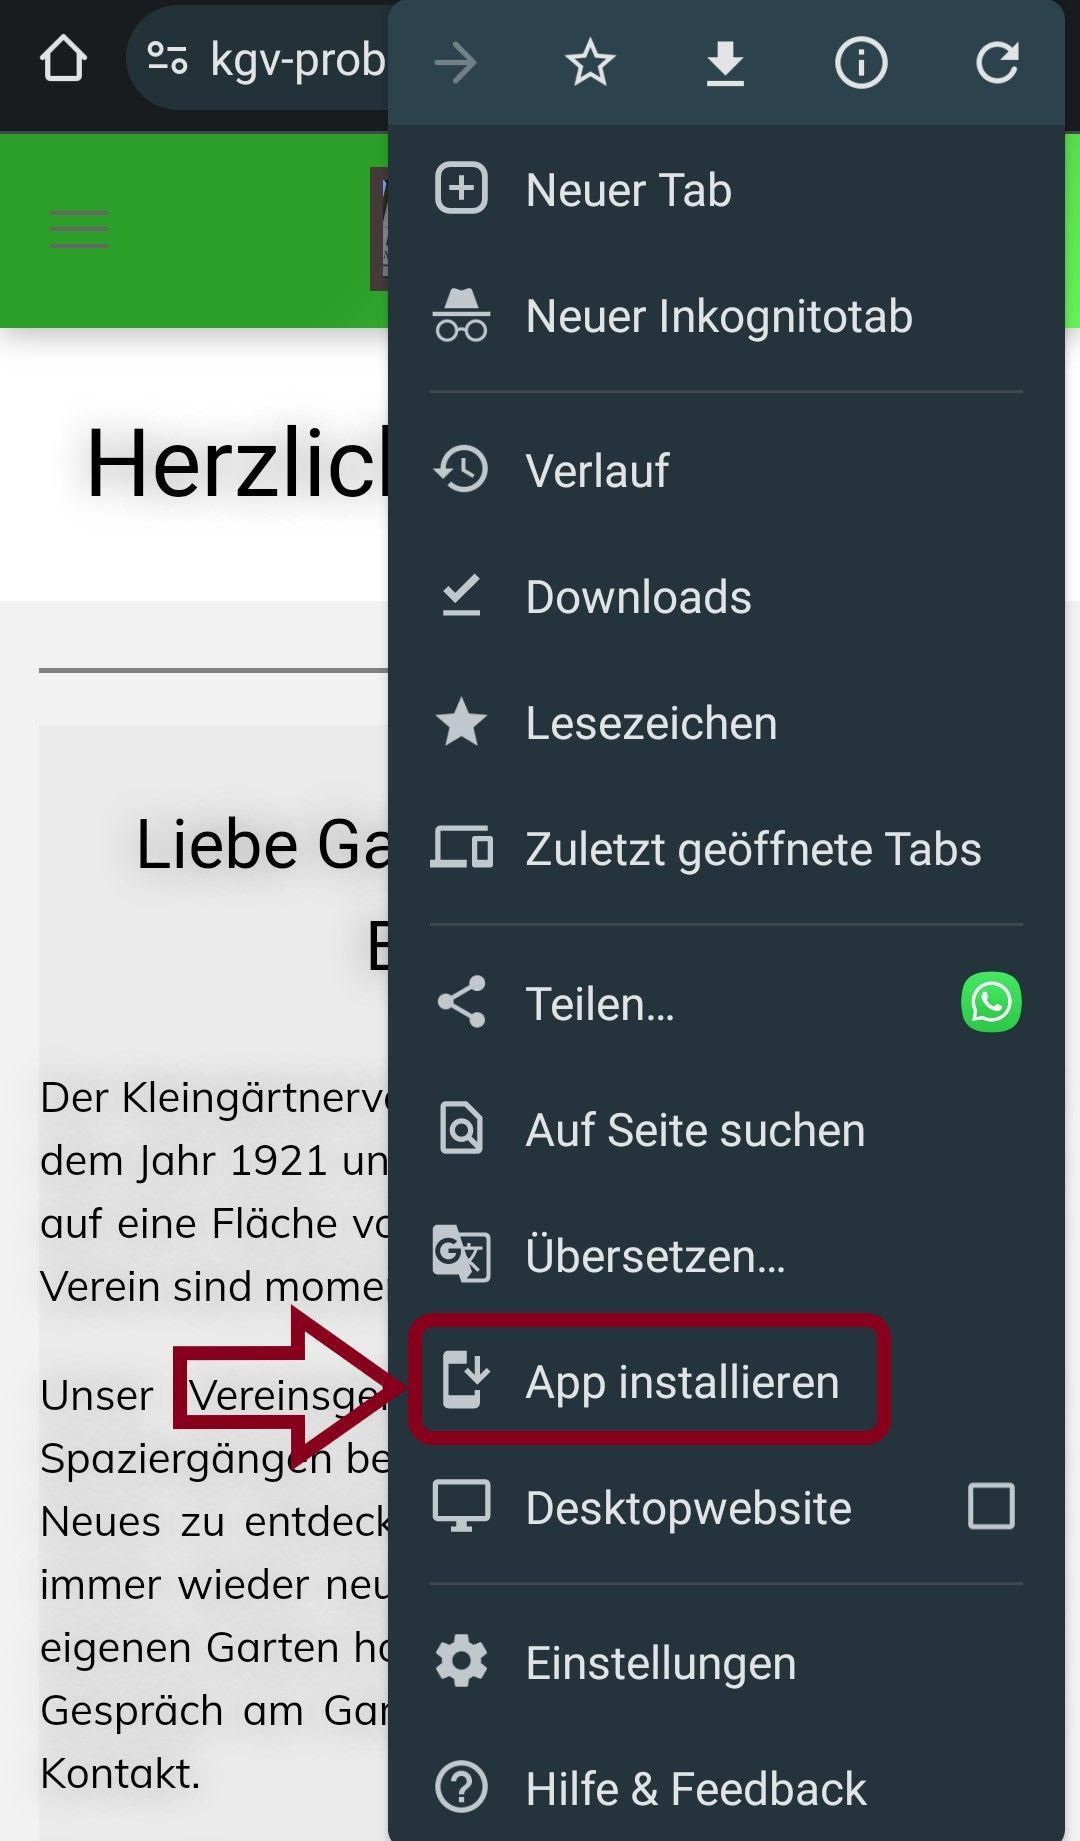Tap the home icon in browser toolbar
The image size is (1080, 1841).
click(63, 60)
